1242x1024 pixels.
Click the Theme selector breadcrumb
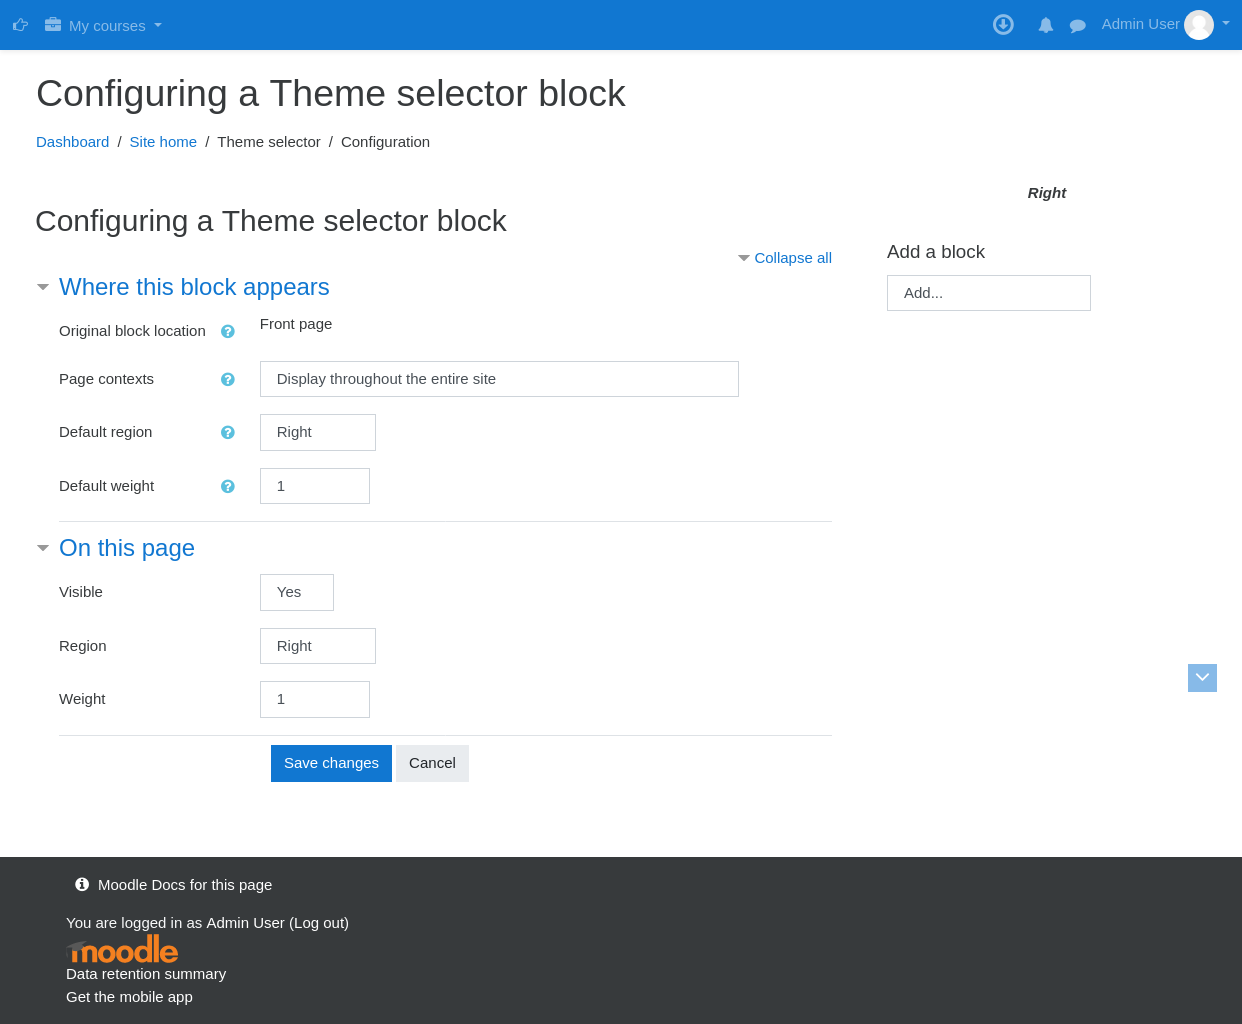point(269,142)
